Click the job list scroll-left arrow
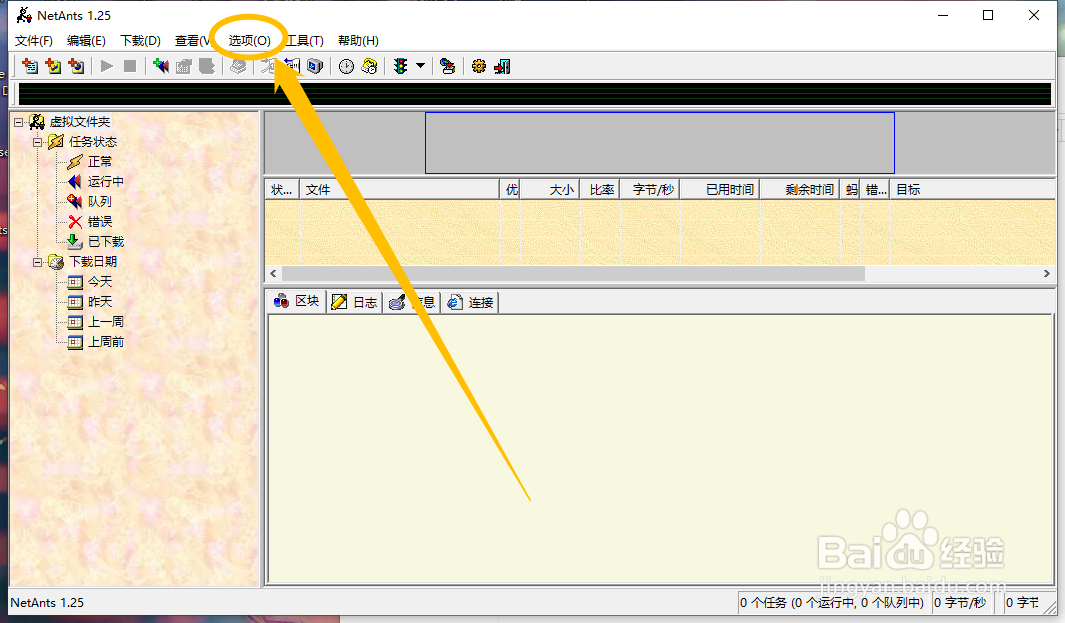1065x623 pixels. coord(273,273)
